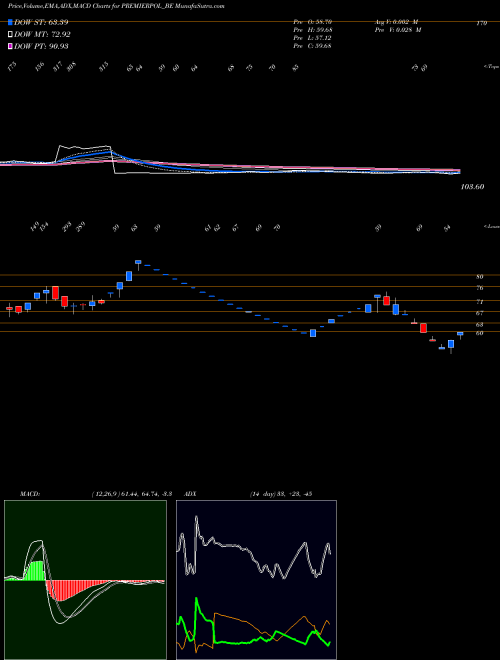Click the last blue candle near 60
Viewport: 500px width, 660px height.
coord(460,333)
